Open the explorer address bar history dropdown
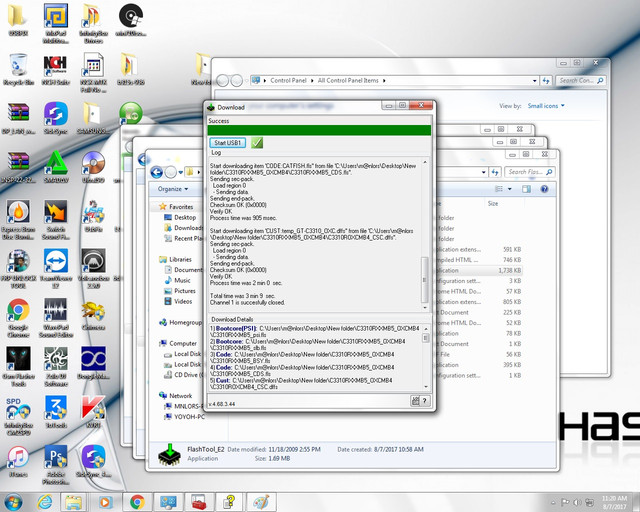The height and width of the screenshot is (512, 640). pyautogui.click(x=484, y=172)
